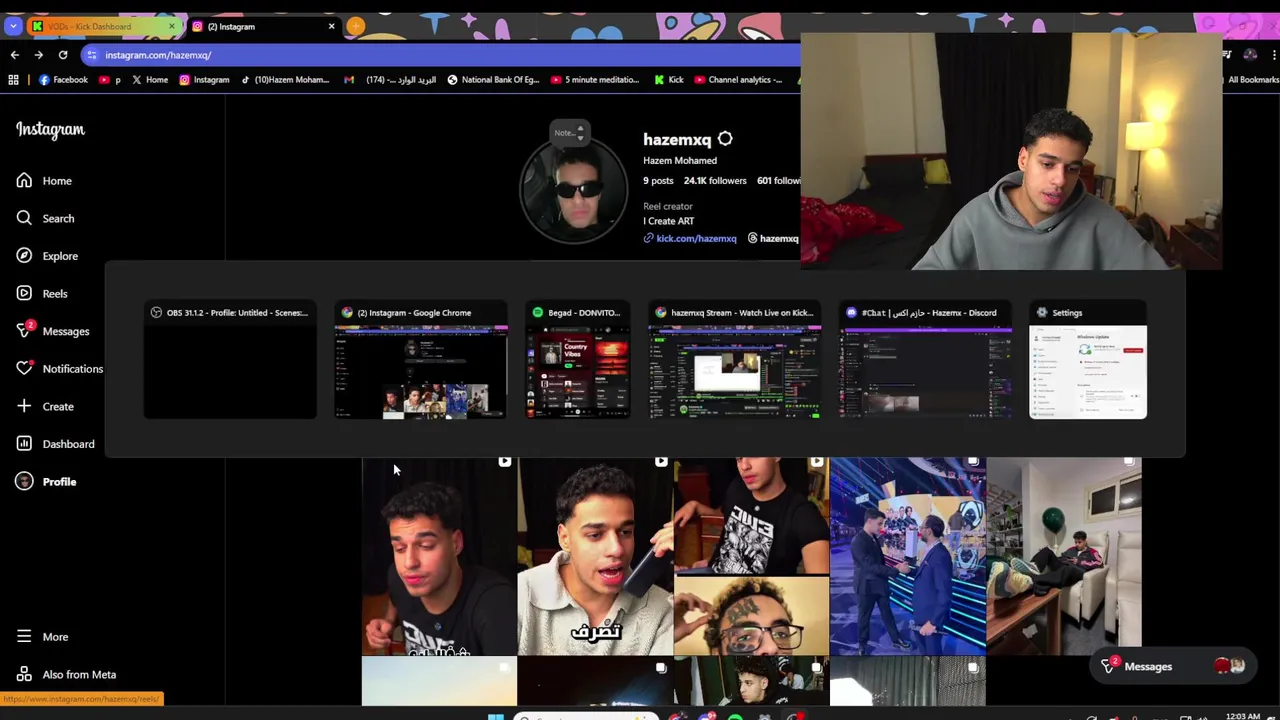This screenshot has height=720, width=1280.
Task: Reload the Instagram page
Action: pyautogui.click(x=63, y=55)
